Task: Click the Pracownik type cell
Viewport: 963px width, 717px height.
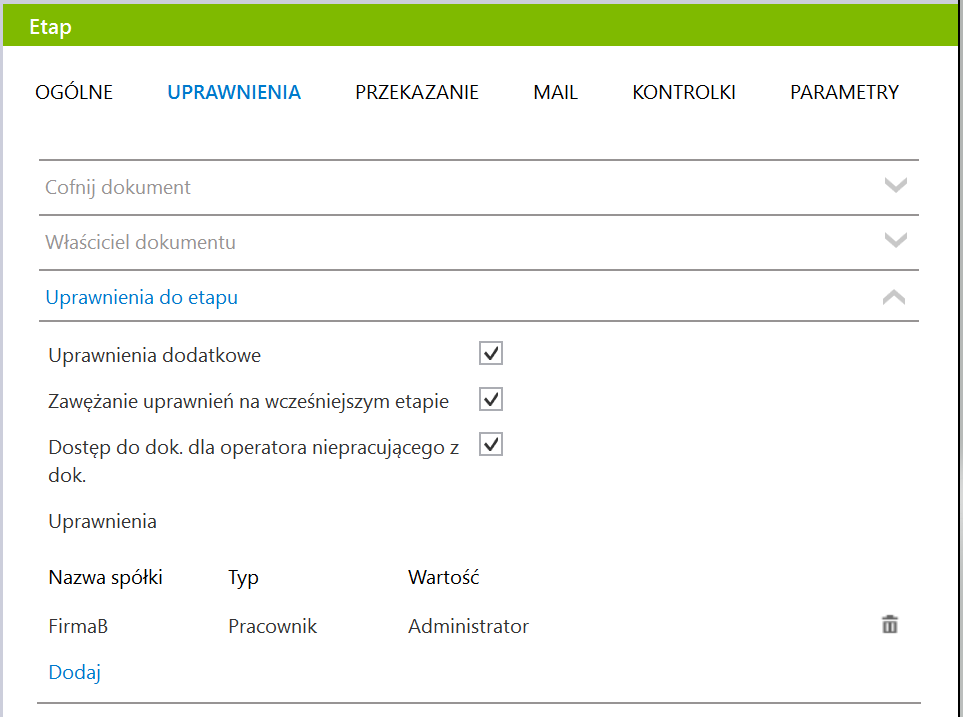Action: pos(272,626)
